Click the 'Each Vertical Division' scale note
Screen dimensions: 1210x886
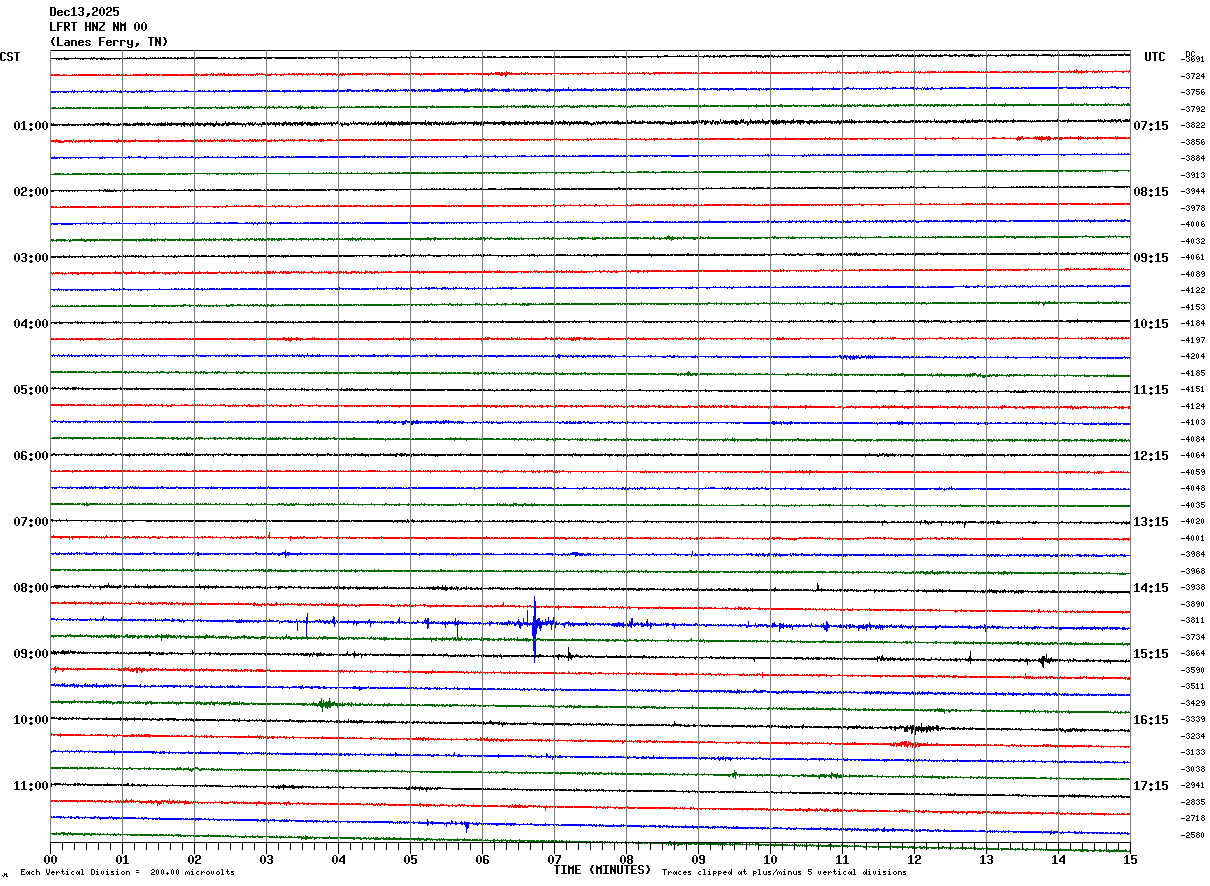click(127, 873)
